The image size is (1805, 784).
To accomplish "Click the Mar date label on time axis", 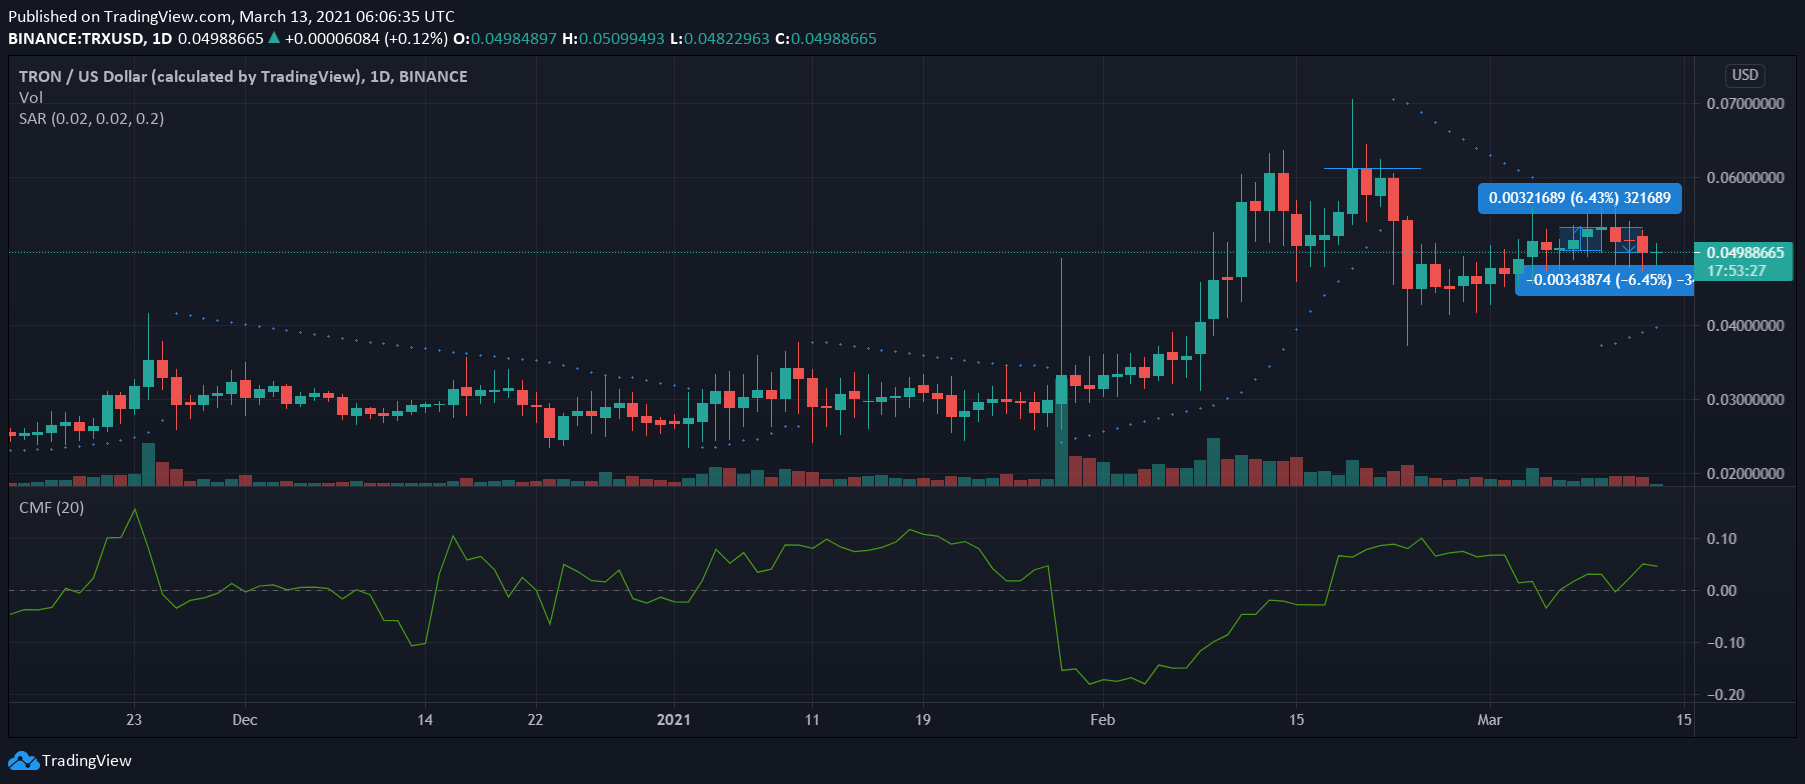I will pyautogui.click(x=1490, y=720).
